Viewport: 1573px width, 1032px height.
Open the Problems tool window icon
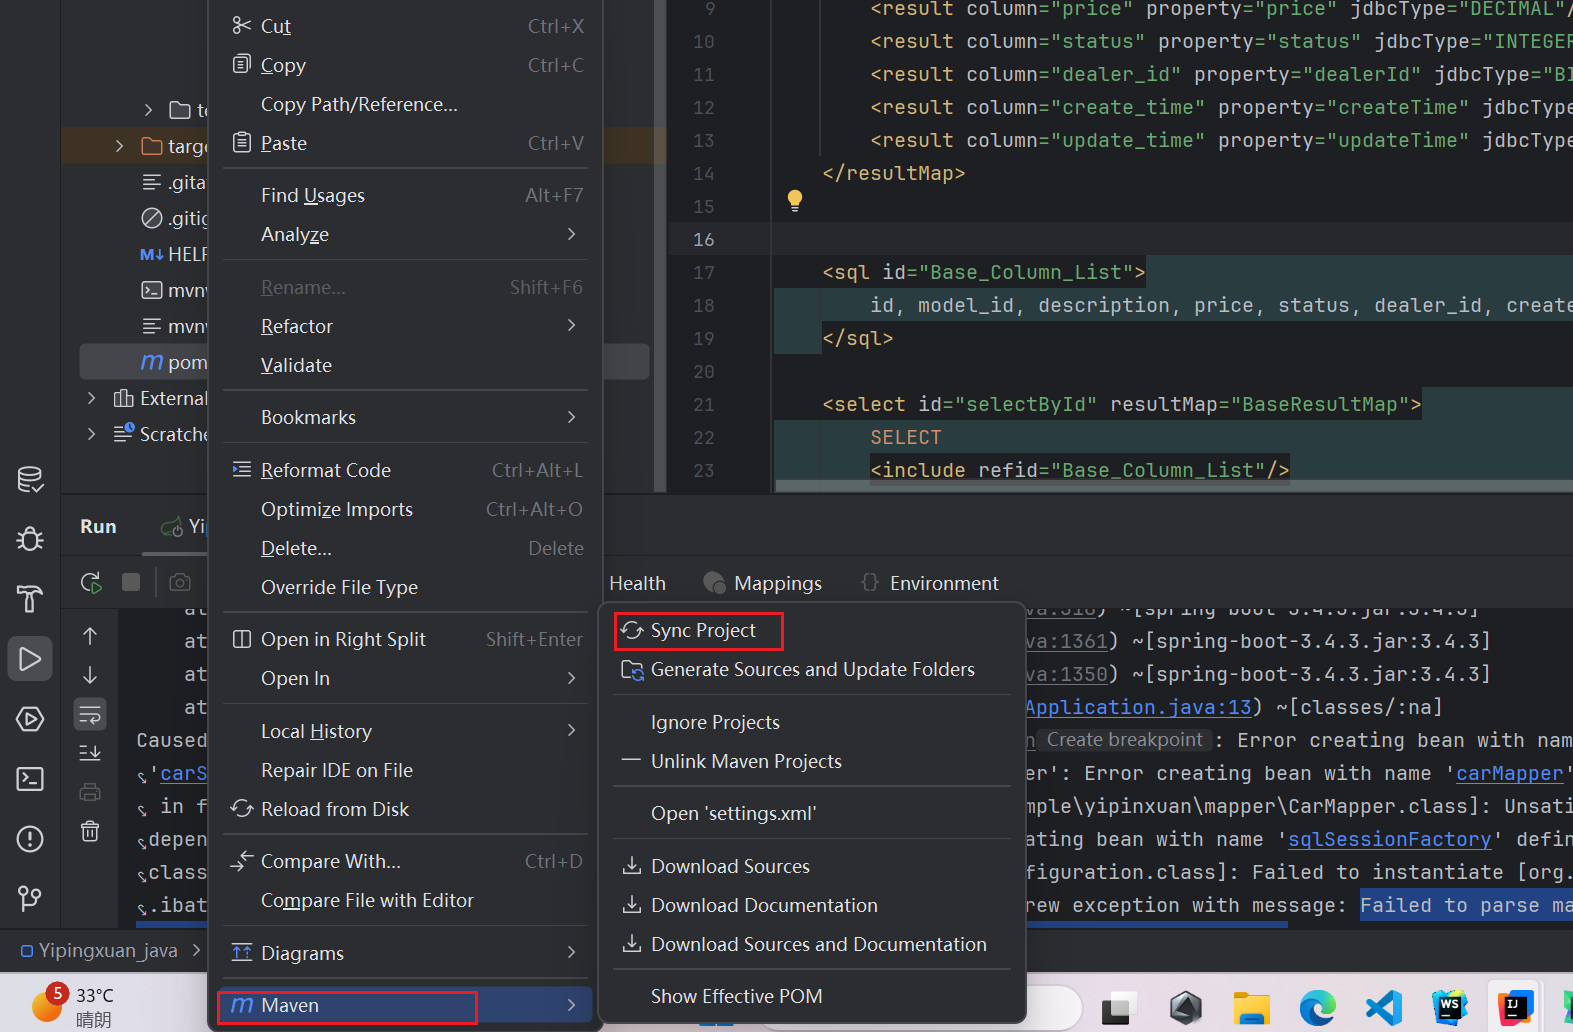[30, 839]
